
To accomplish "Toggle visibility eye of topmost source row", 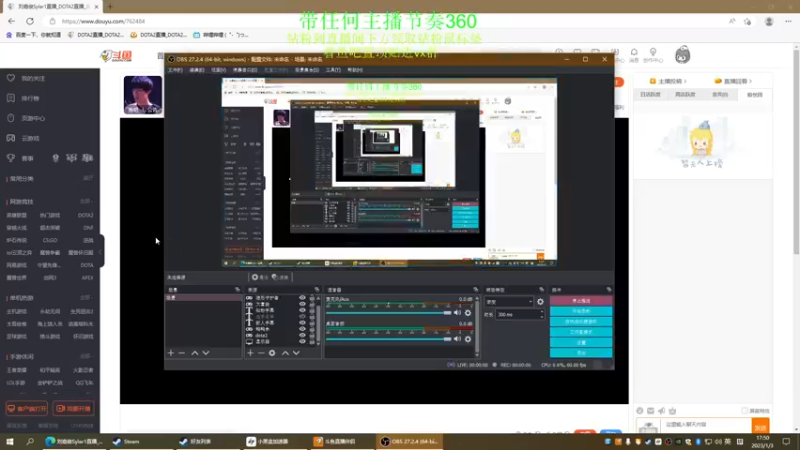I will coord(302,298).
